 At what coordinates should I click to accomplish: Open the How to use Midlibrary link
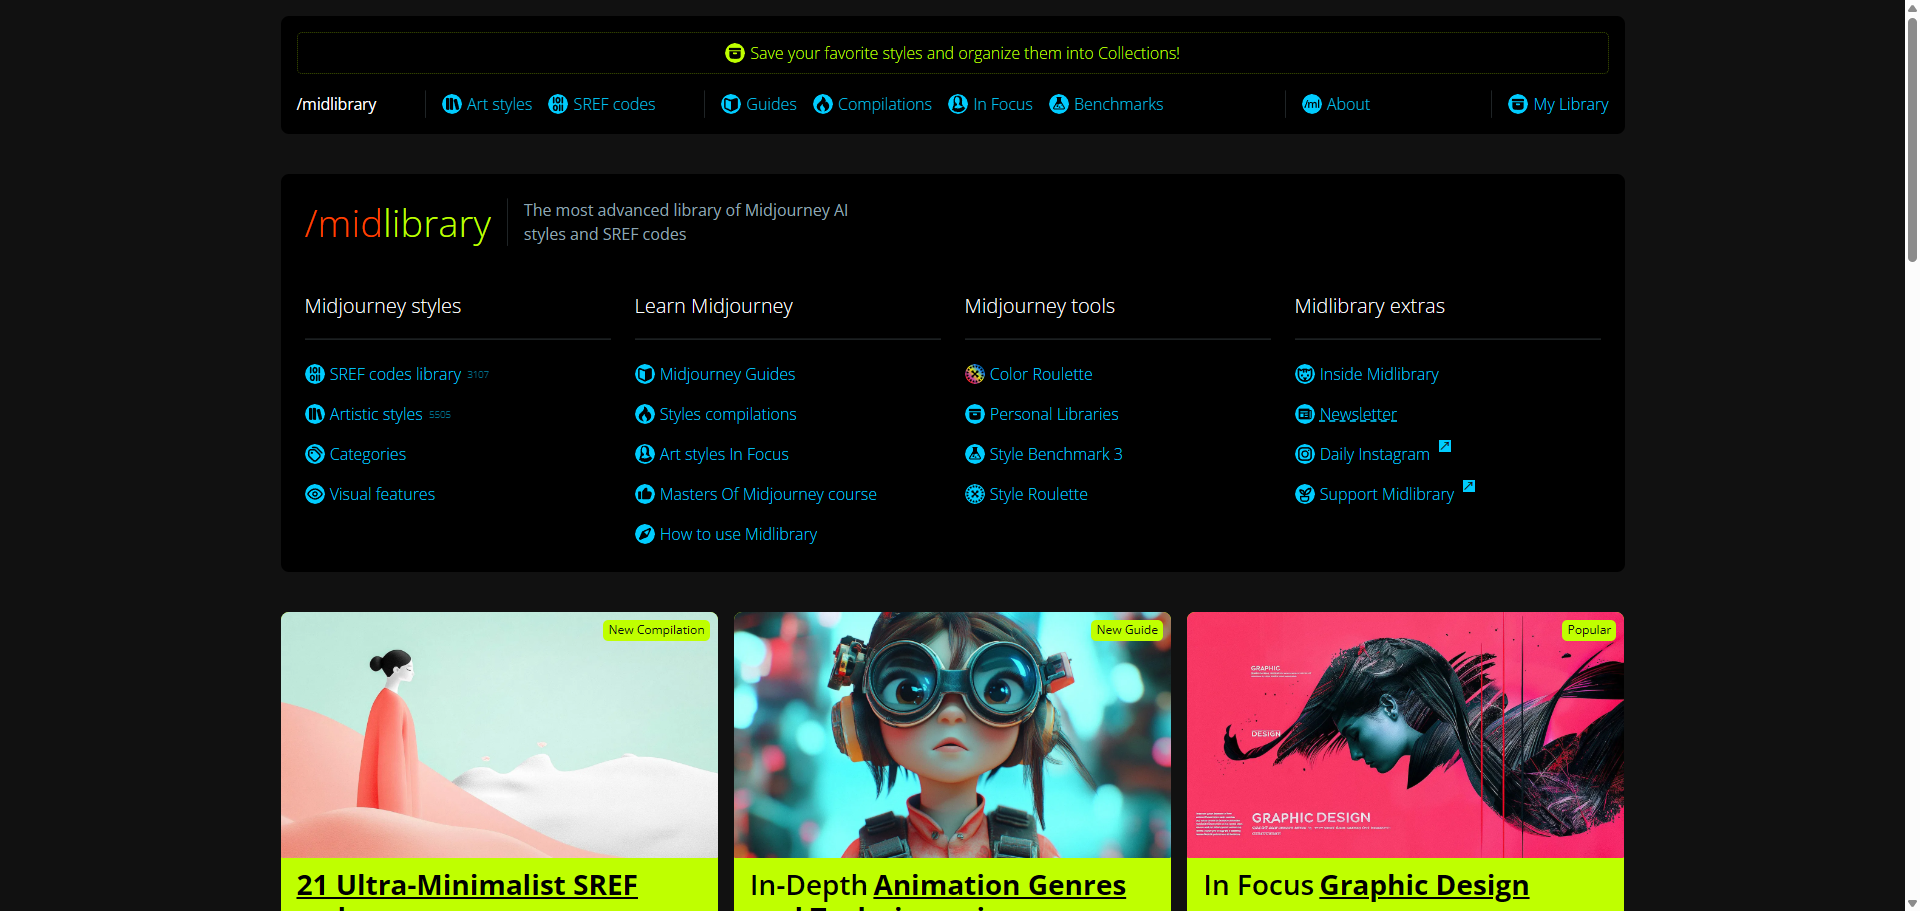click(x=726, y=534)
